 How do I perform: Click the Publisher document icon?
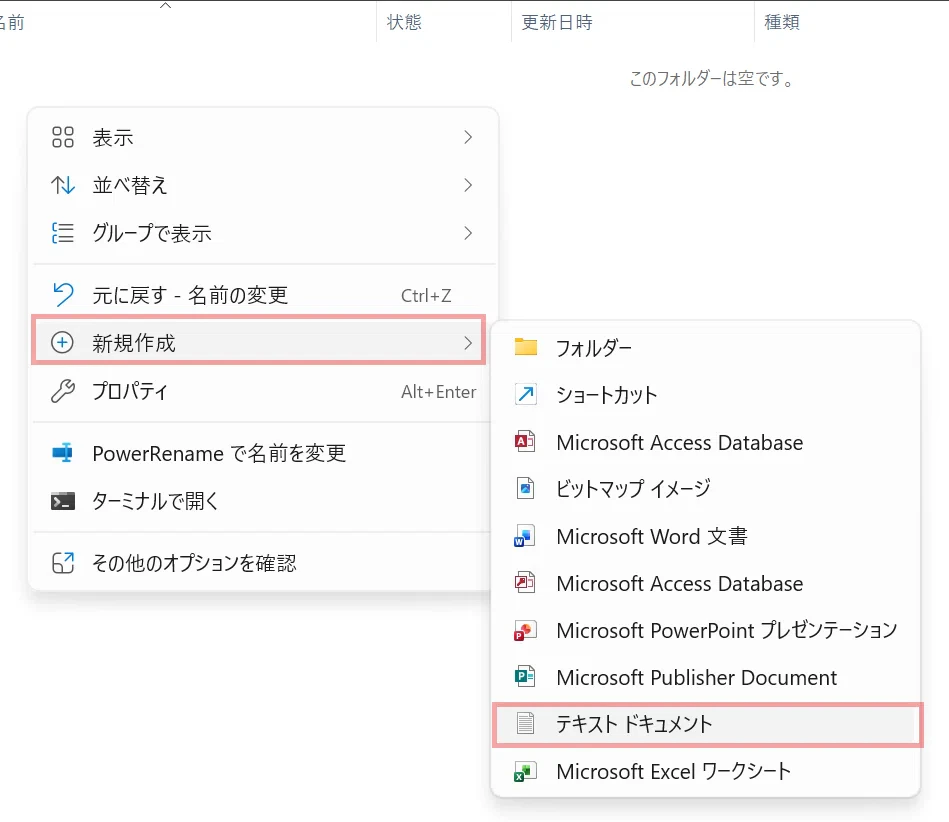pyautogui.click(x=524, y=676)
